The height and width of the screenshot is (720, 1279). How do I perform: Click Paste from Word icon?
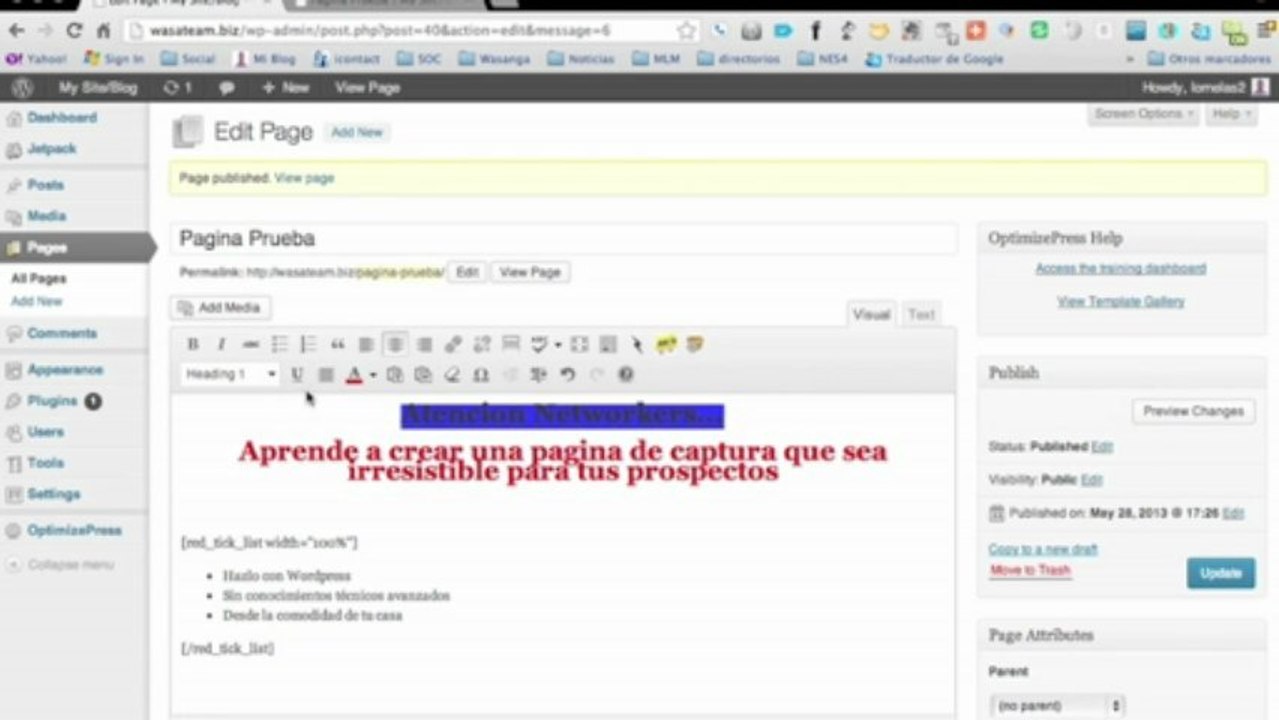click(x=423, y=375)
